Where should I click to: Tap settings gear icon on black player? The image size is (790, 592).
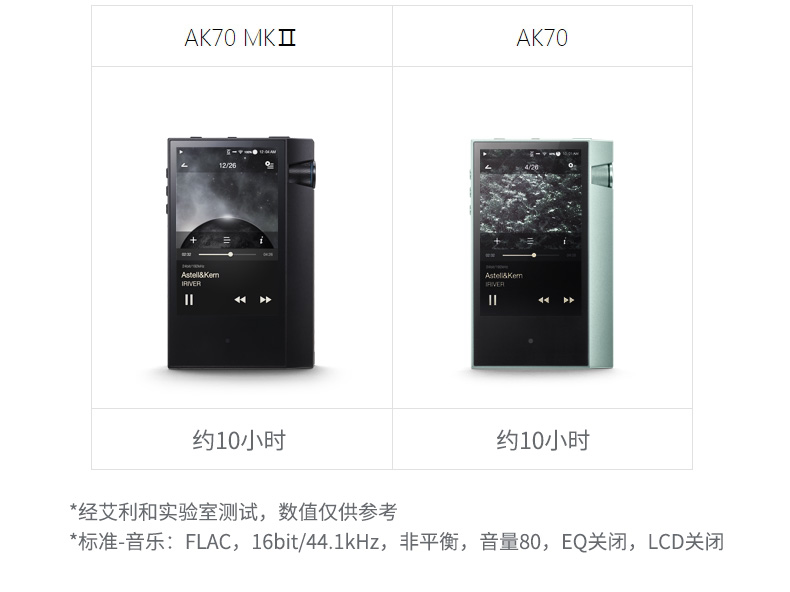269,165
